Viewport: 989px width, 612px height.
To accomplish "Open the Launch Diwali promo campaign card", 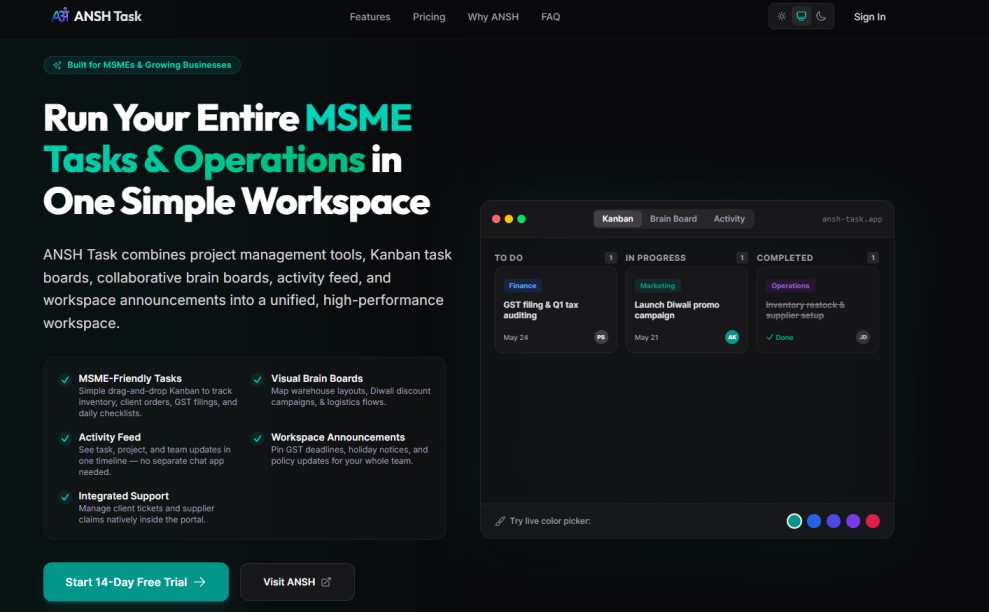I will click(x=687, y=309).
